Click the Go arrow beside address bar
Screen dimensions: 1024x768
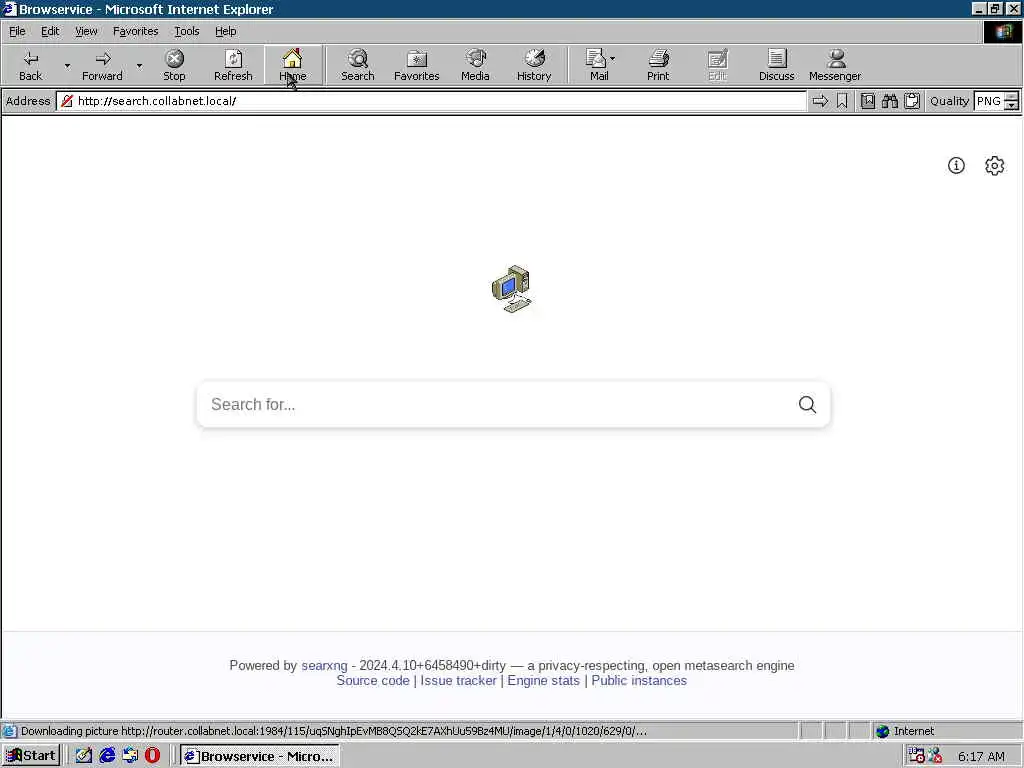[820, 101]
